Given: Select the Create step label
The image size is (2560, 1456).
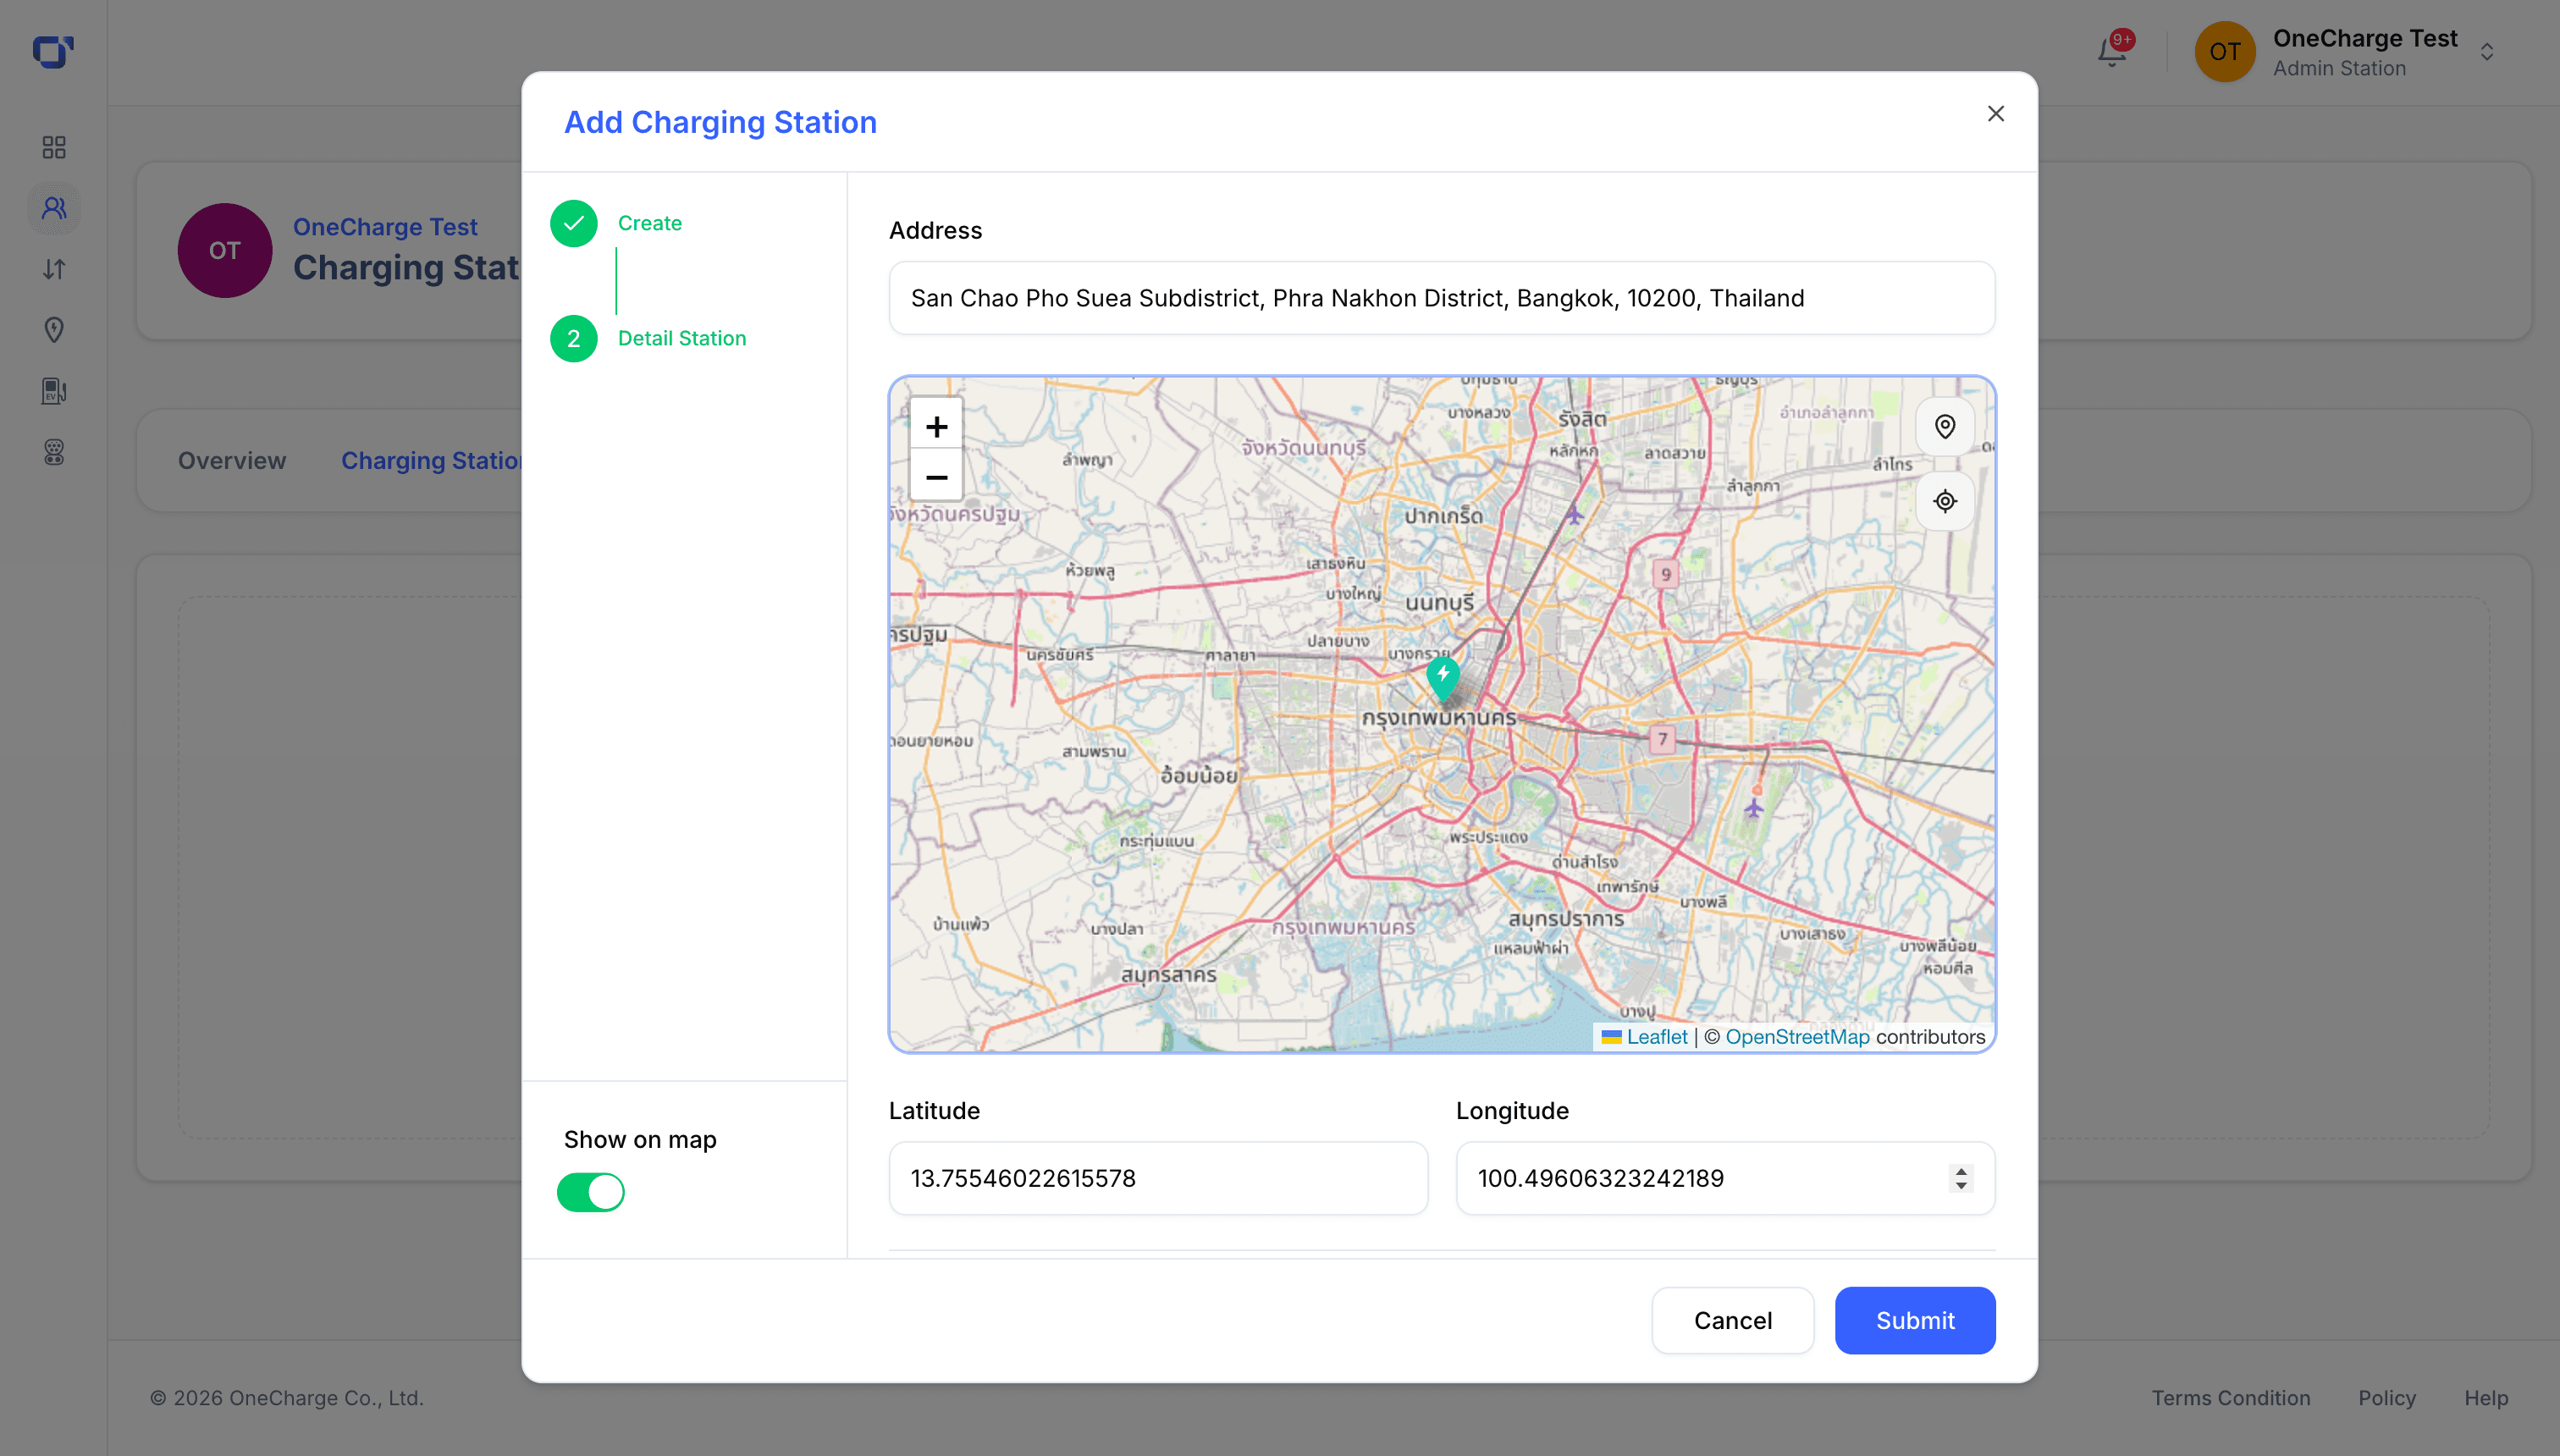Looking at the screenshot, I should 649,223.
